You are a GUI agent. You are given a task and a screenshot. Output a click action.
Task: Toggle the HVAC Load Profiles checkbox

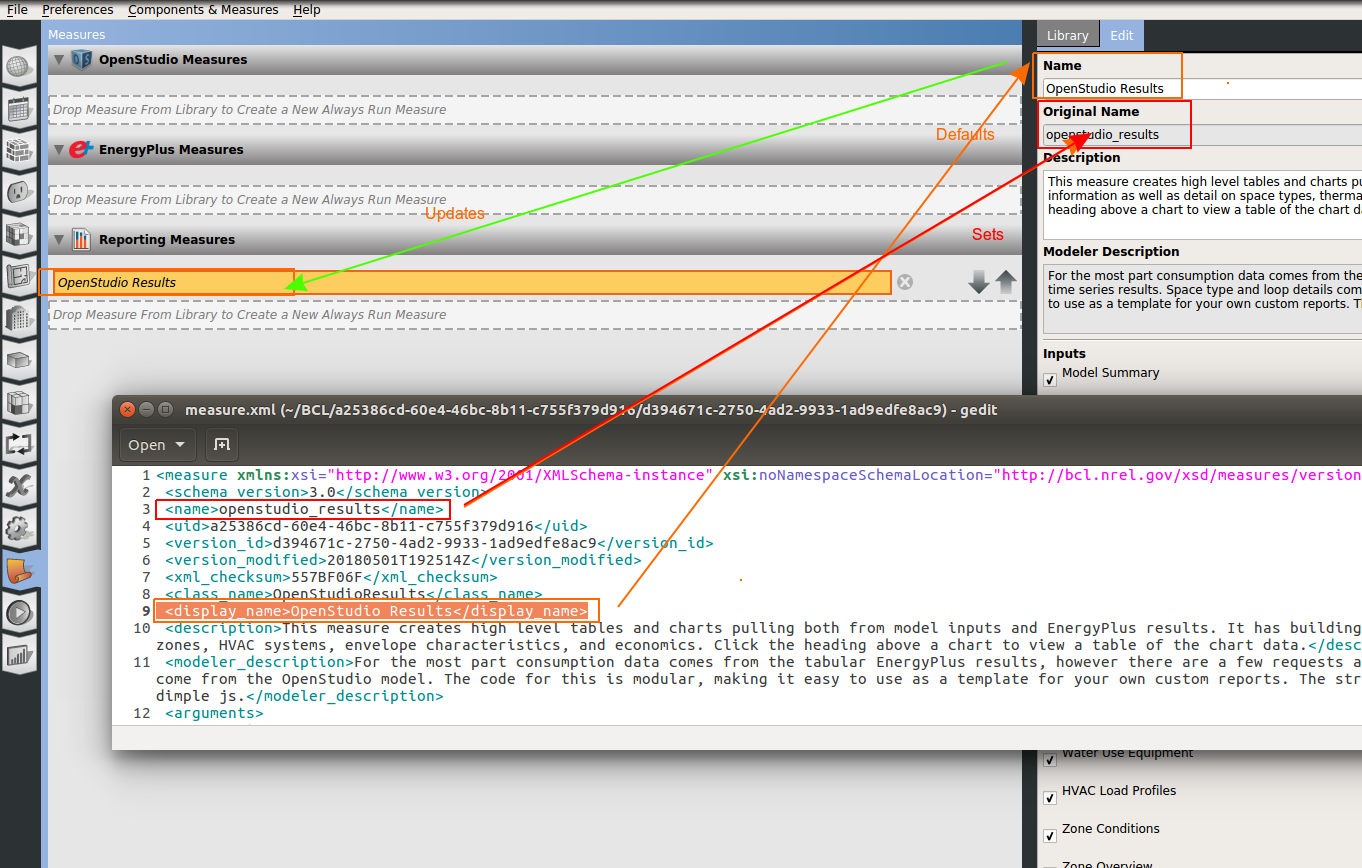(1050, 798)
